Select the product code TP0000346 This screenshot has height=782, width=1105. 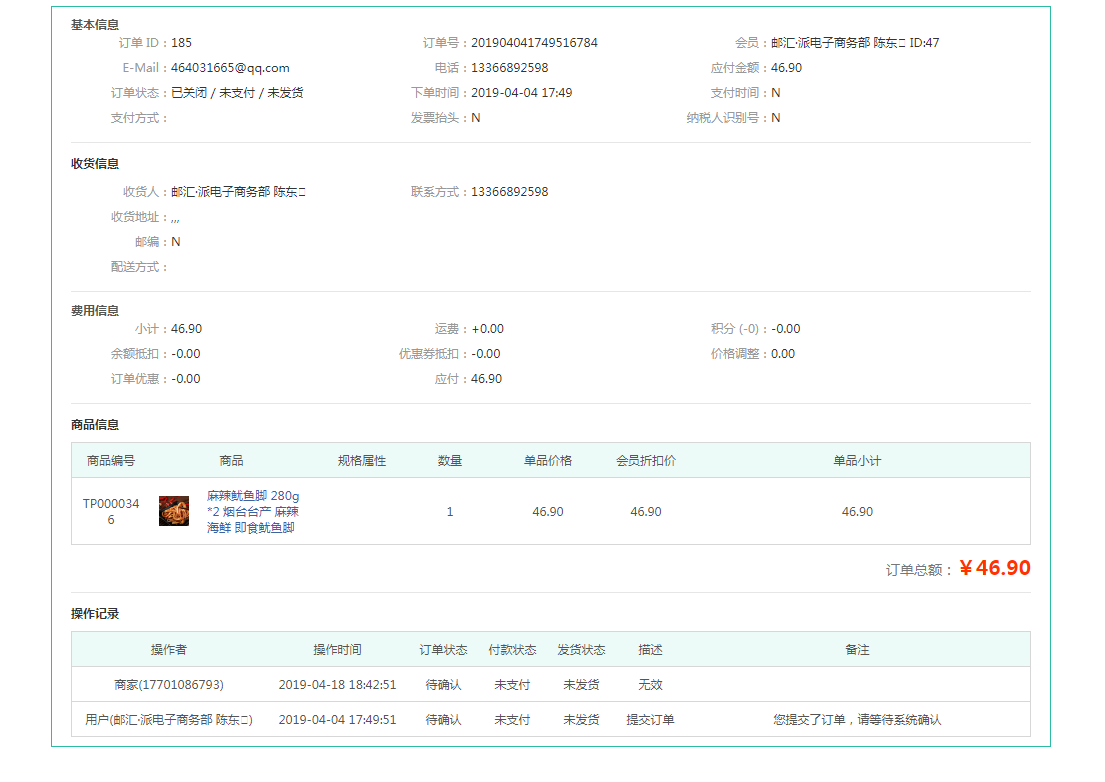point(111,512)
